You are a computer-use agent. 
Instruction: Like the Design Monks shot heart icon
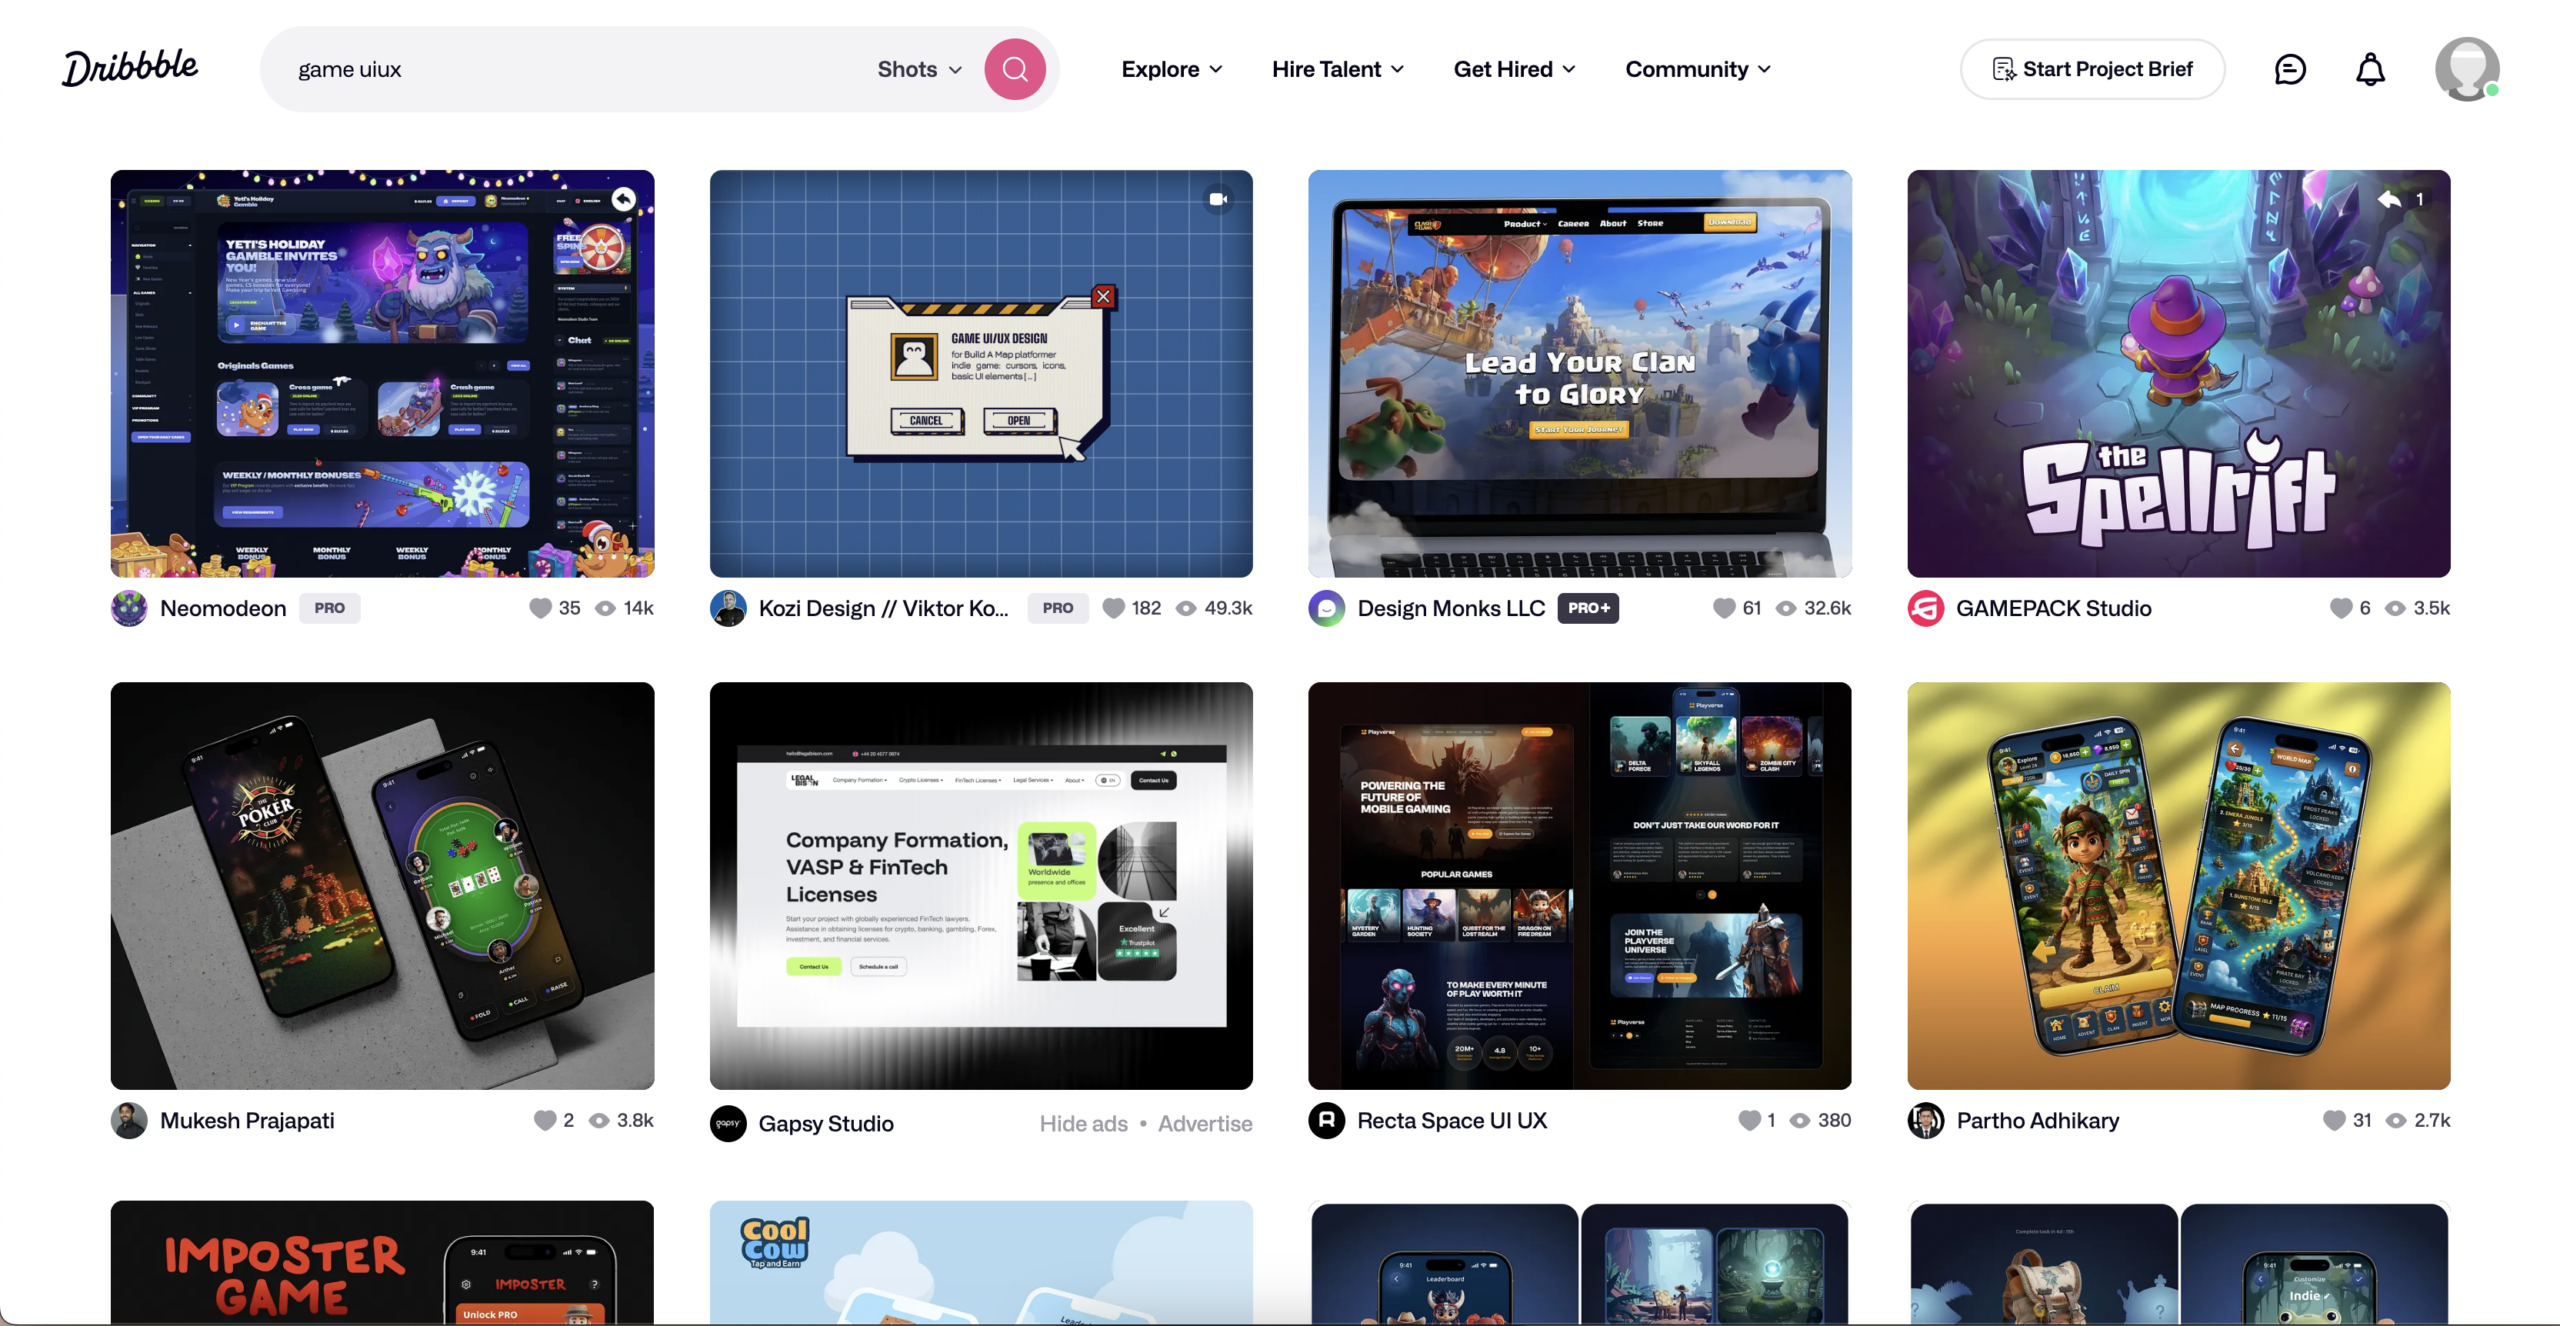click(x=1724, y=608)
